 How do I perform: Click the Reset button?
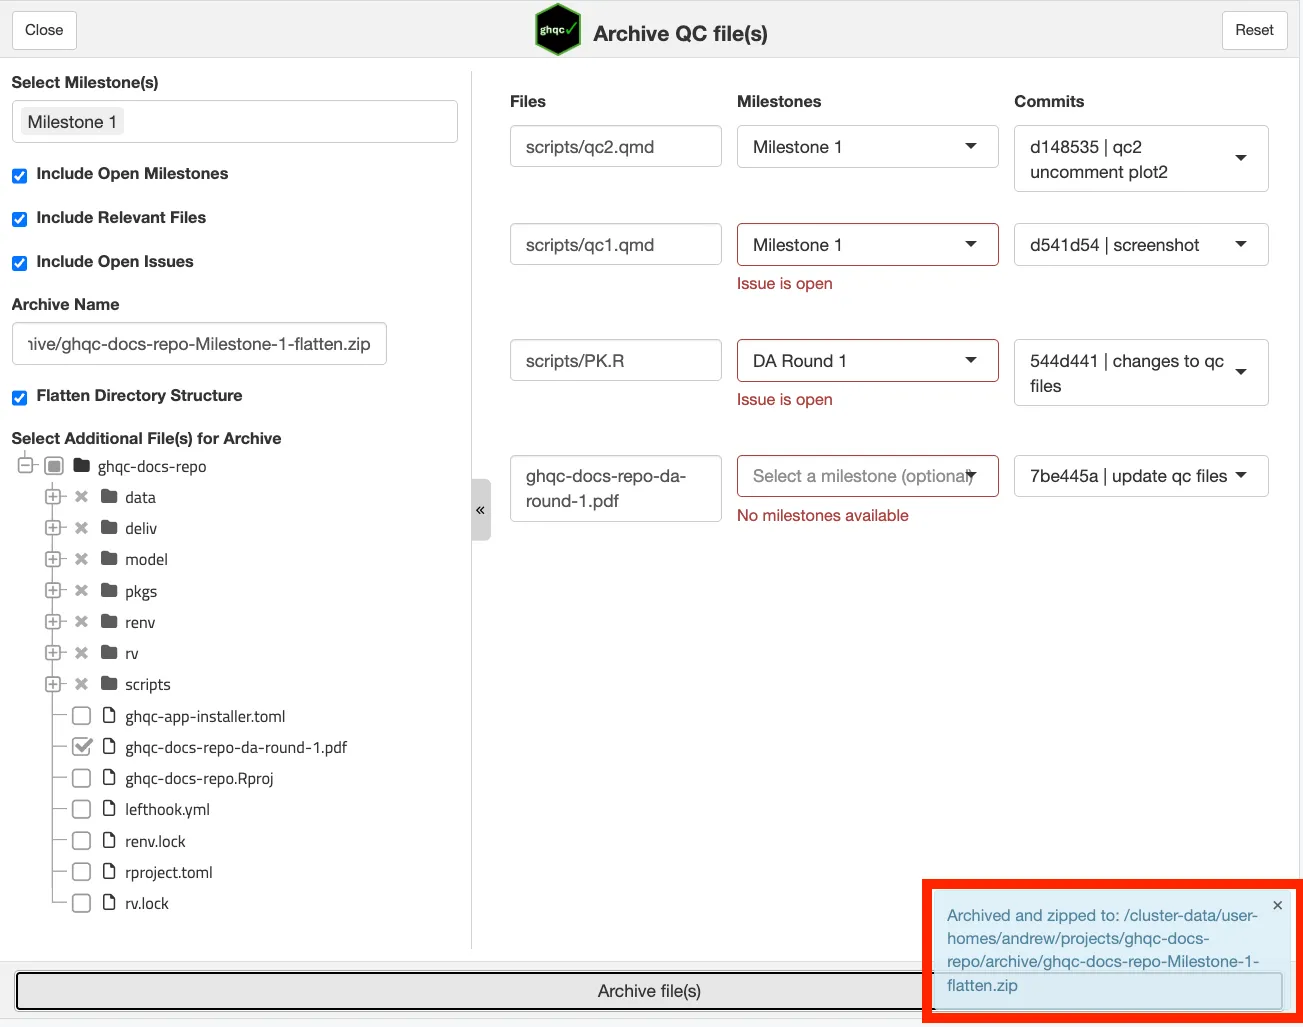click(x=1253, y=30)
